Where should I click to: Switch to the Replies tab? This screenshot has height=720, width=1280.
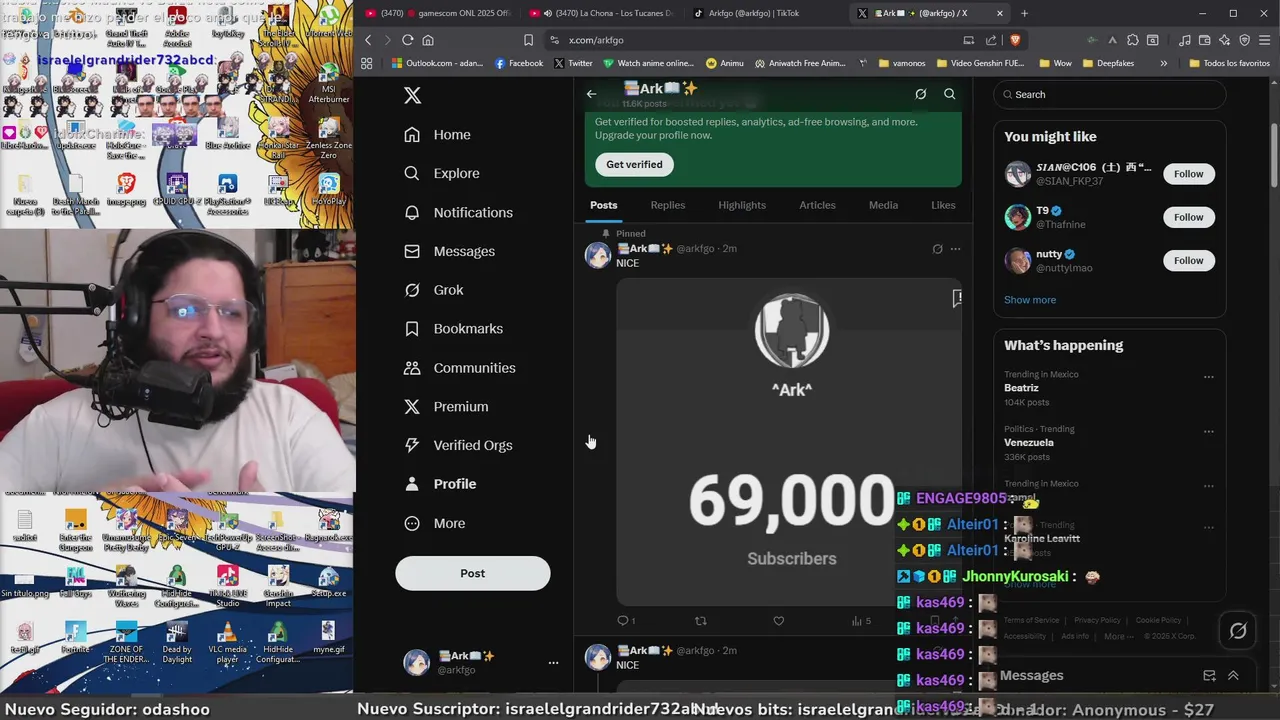click(667, 205)
